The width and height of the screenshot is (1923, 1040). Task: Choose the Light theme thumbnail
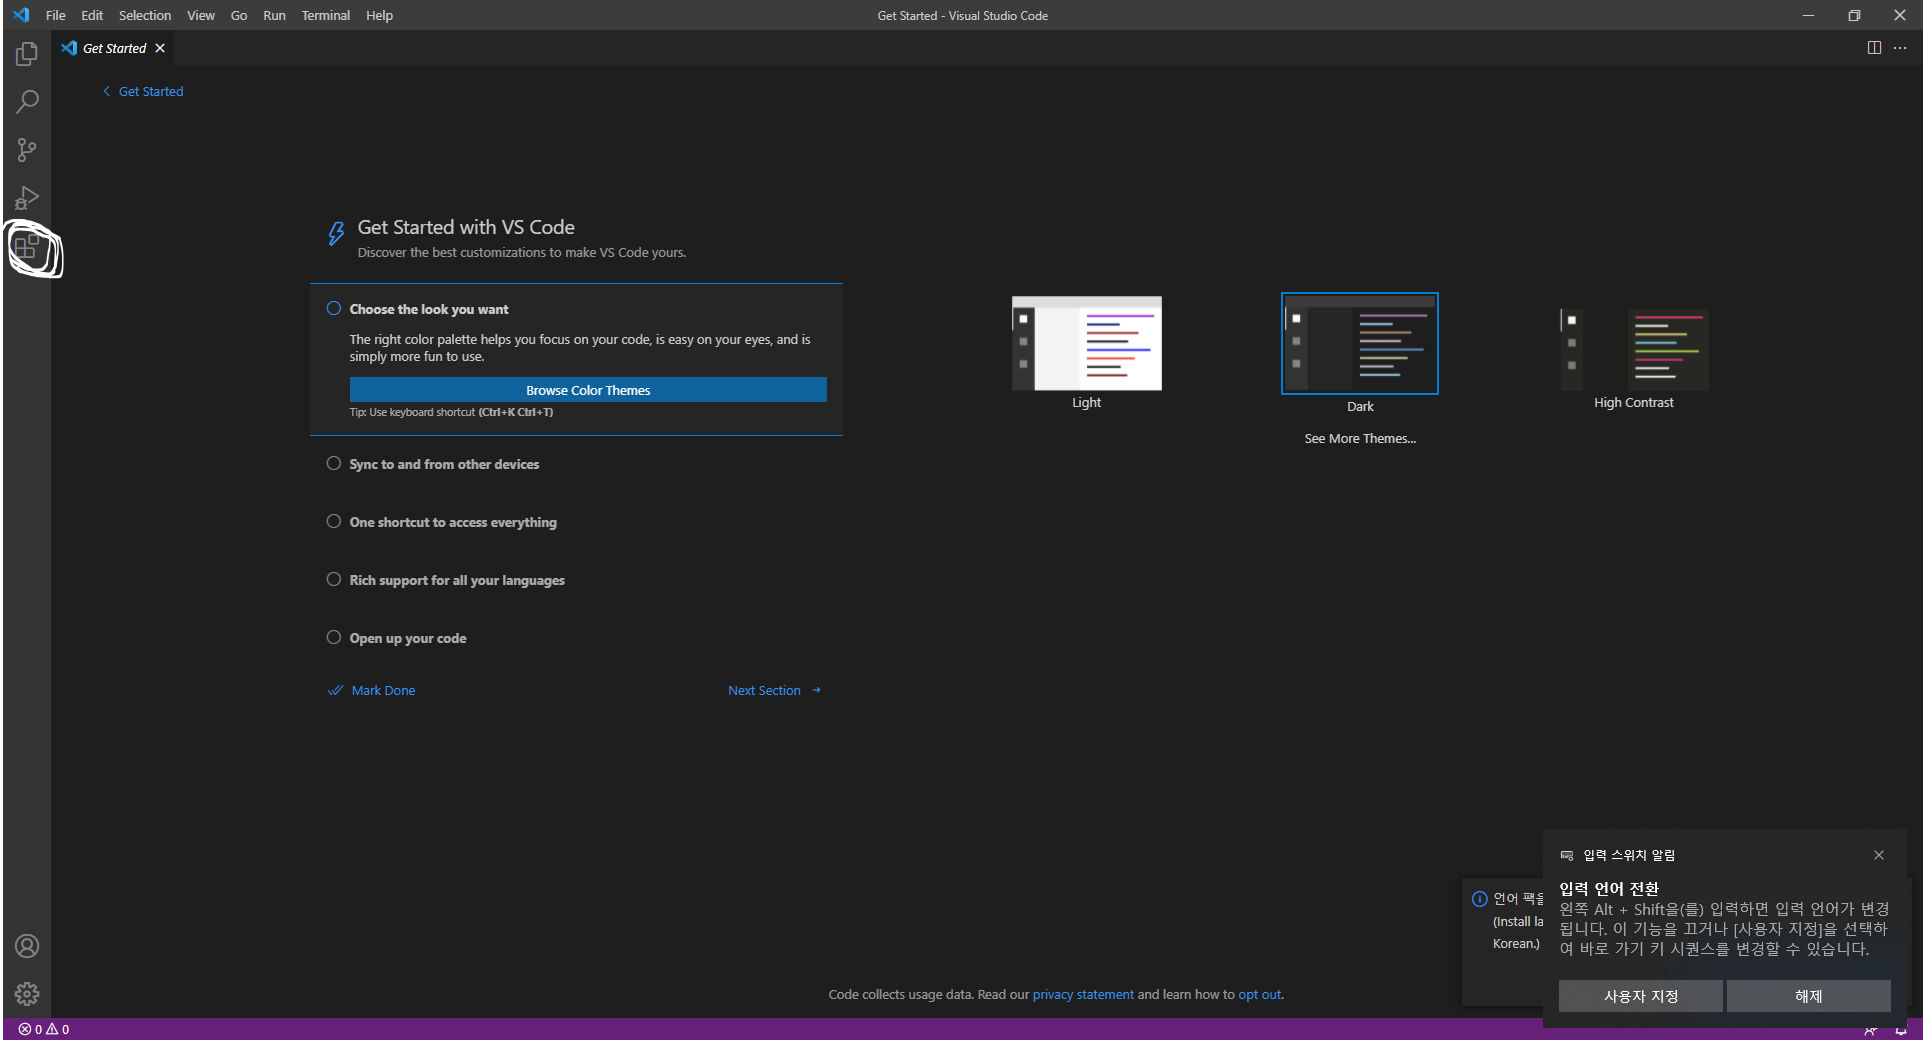coord(1087,343)
